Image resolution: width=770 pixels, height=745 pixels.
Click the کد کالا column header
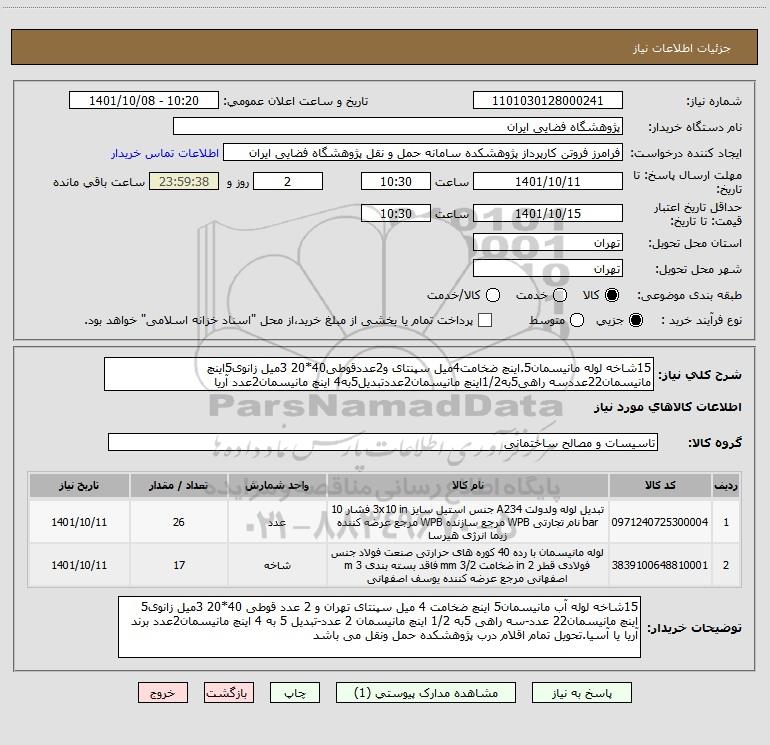click(x=660, y=485)
